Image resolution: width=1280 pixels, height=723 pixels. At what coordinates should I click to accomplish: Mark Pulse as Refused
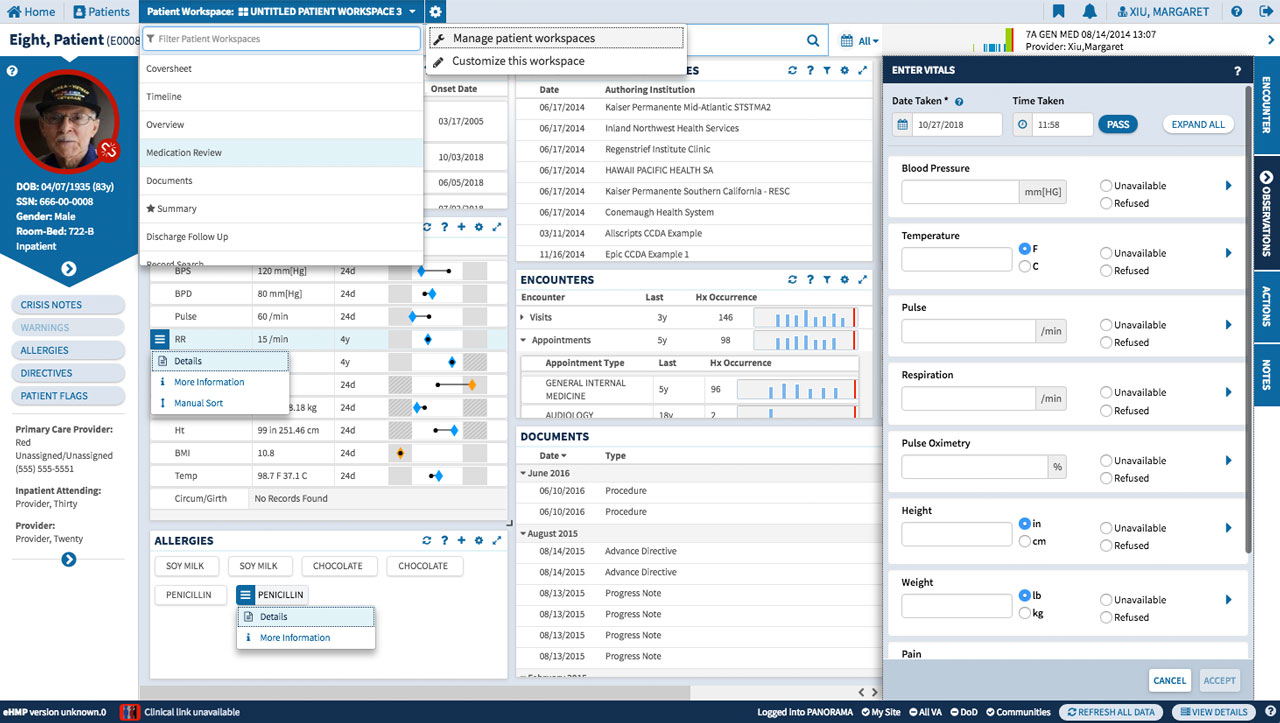pyautogui.click(x=1107, y=342)
